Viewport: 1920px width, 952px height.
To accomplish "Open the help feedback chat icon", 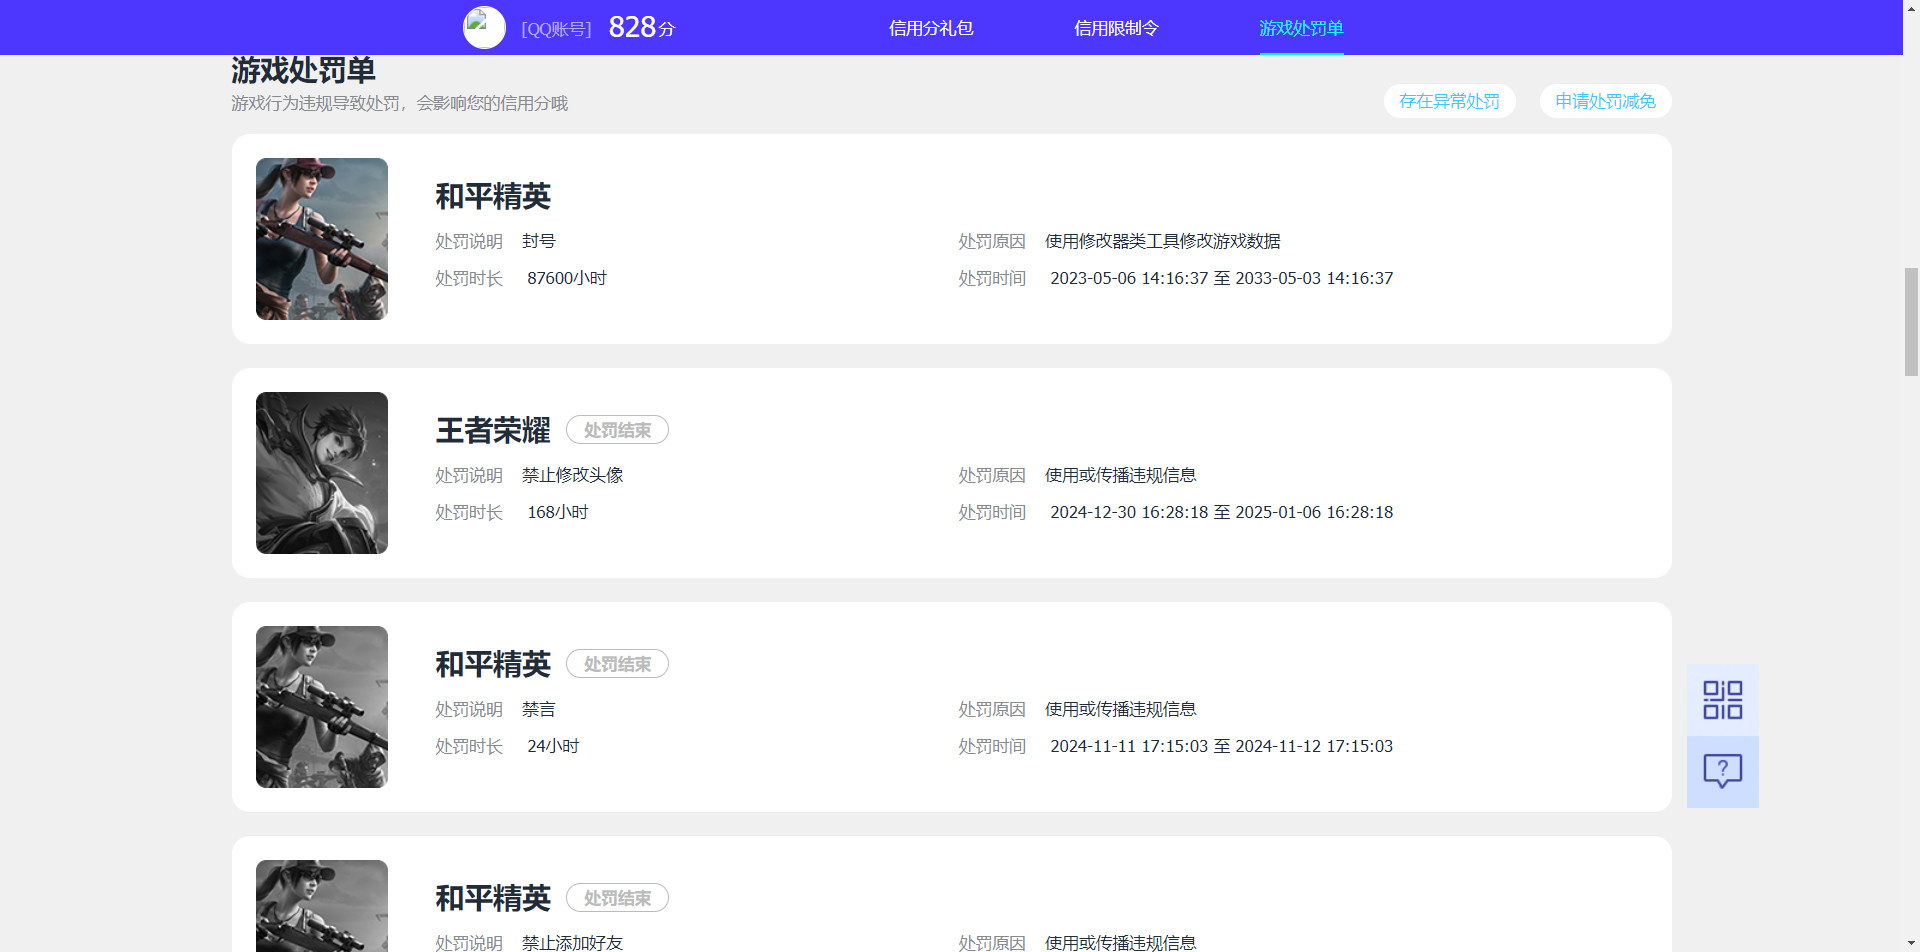I will click(x=1722, y=772).
